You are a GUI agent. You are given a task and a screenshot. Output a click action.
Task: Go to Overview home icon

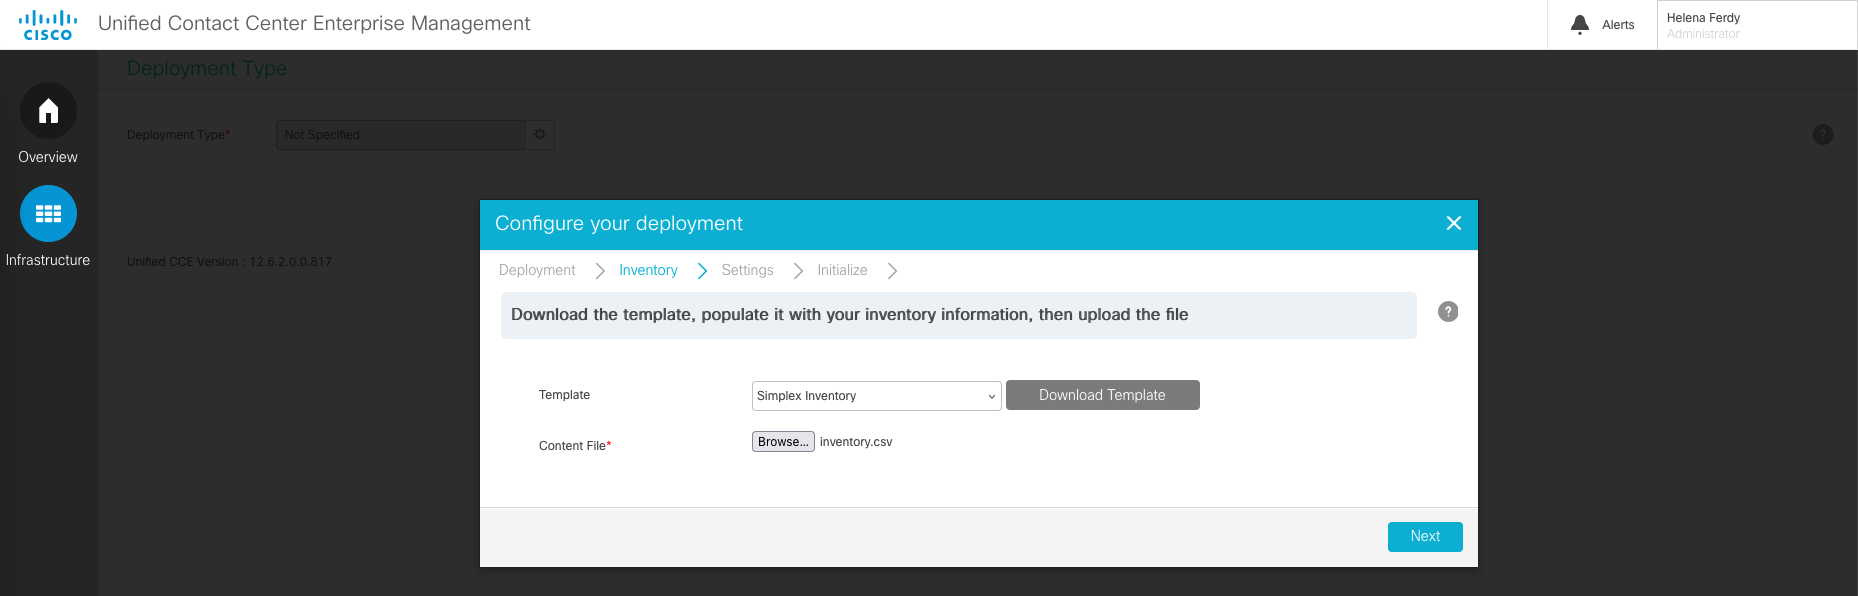[x=48, y=111]
